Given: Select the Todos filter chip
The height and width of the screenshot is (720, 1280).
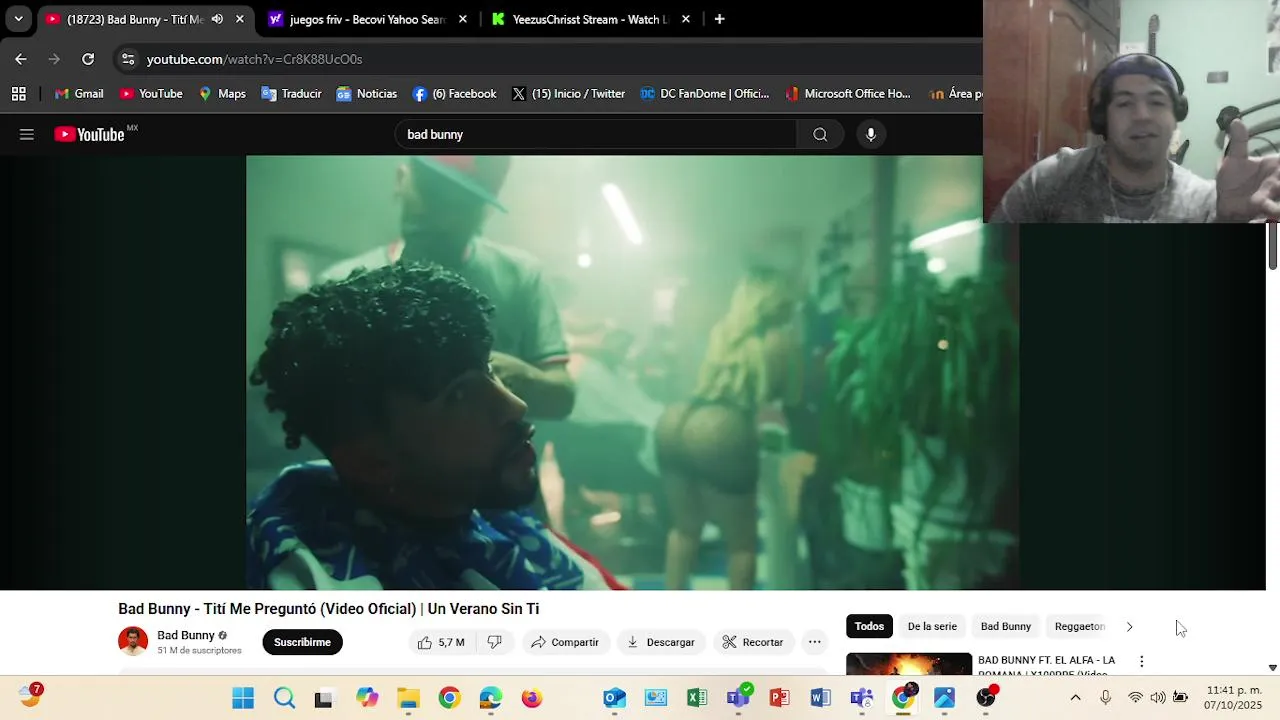Looking at the screenshot, I should 869,626.
